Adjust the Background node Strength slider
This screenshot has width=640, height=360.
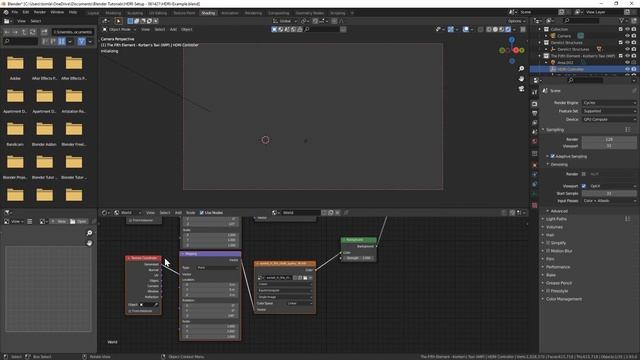pyautogui.click(x=358, y=258)
